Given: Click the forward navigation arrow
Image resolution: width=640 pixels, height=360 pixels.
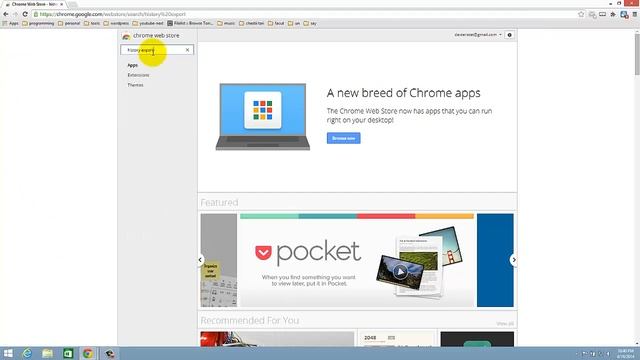Looking at the screenshot, I should click(15, 14).
